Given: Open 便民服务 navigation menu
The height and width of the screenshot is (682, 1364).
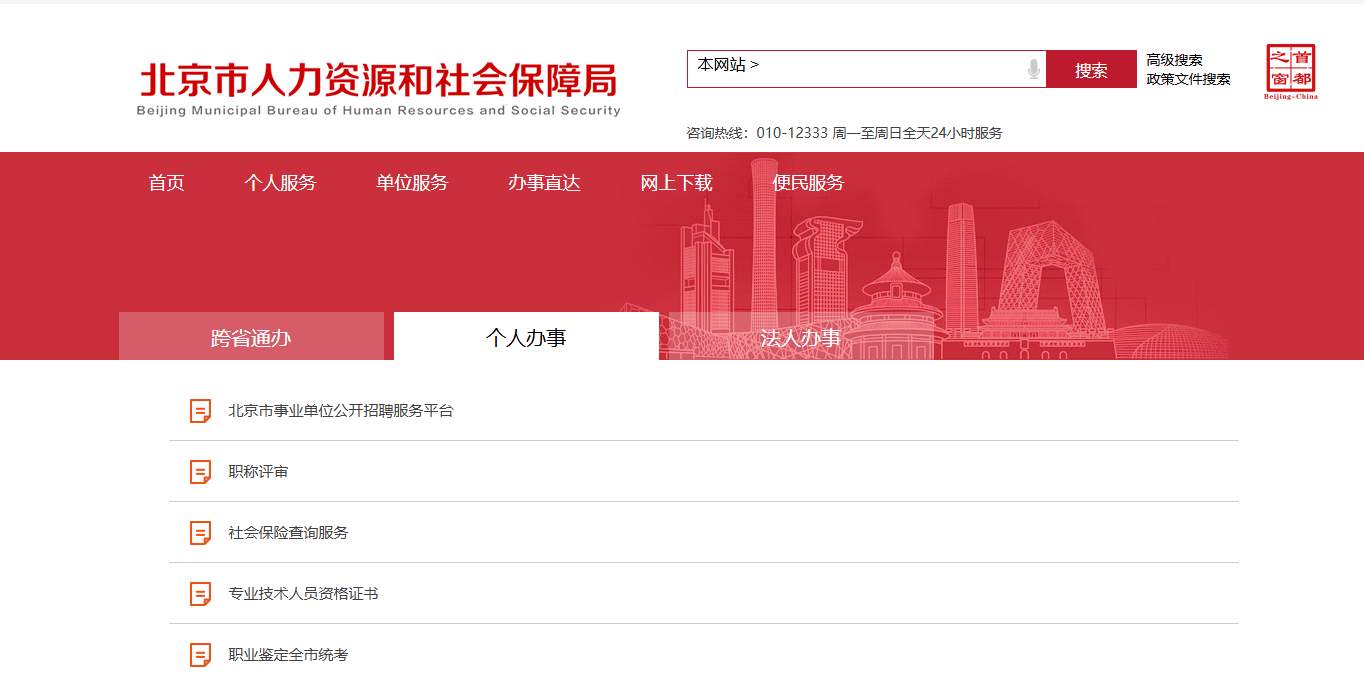Looking at the screenshot, I should tap(808, 183).
